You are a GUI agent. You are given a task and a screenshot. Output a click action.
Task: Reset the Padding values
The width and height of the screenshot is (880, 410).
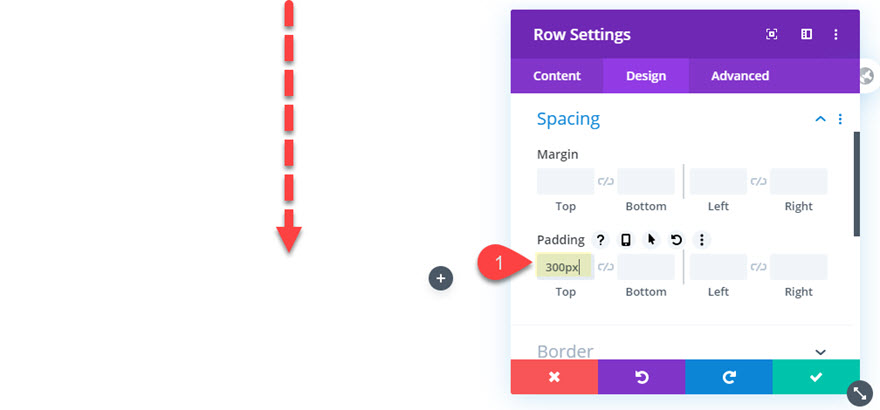click(676, 240)
